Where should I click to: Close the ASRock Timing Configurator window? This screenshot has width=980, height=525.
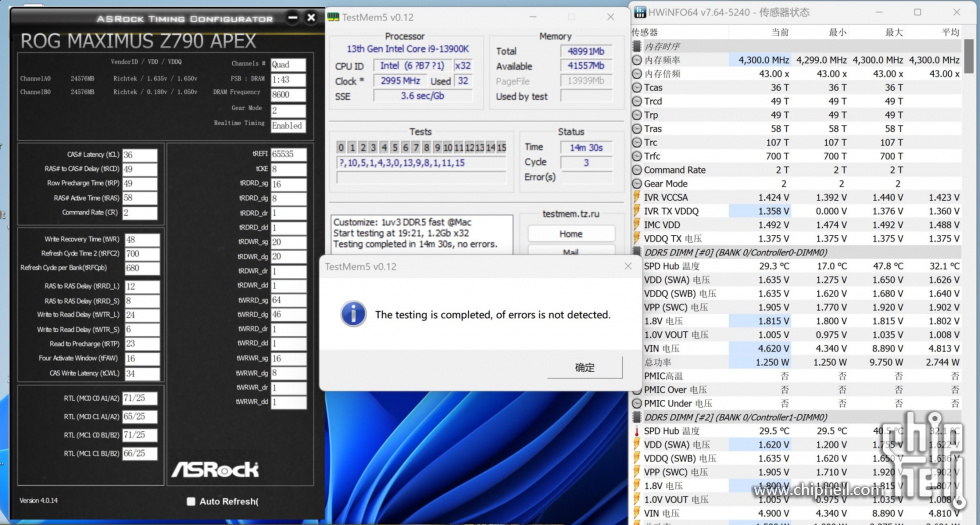311,18
